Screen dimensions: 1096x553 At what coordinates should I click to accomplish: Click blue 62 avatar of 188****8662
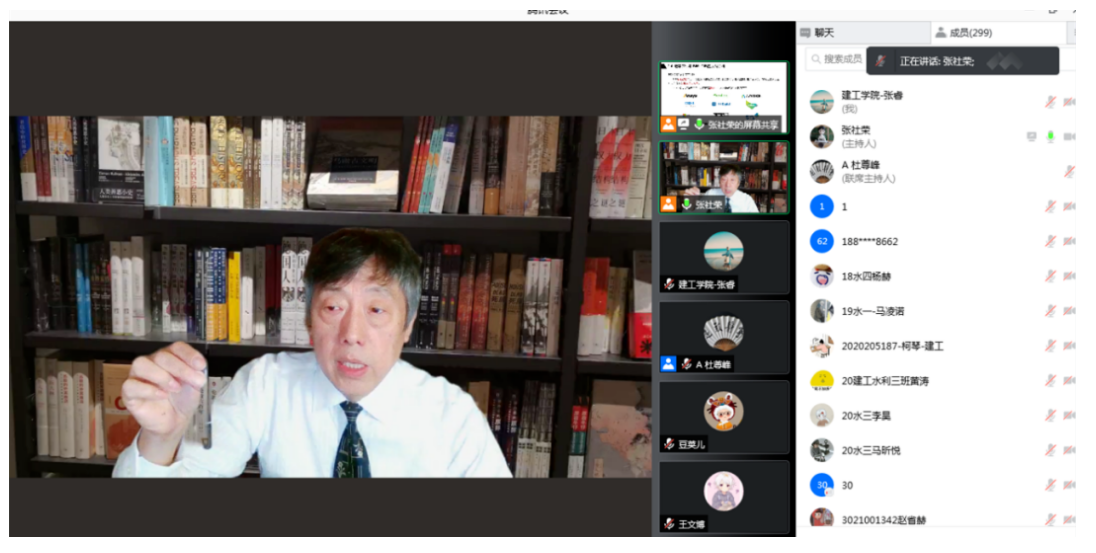(821, 241)
